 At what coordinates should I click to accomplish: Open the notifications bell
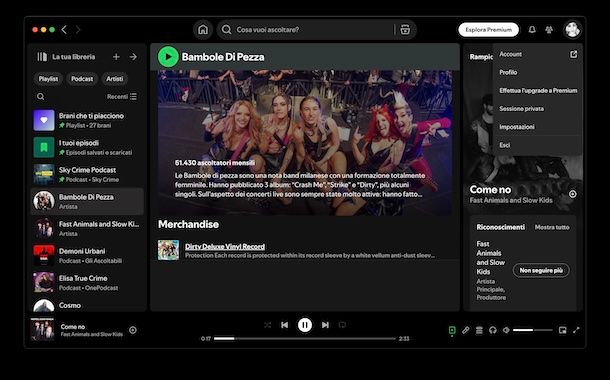[532, 30]
